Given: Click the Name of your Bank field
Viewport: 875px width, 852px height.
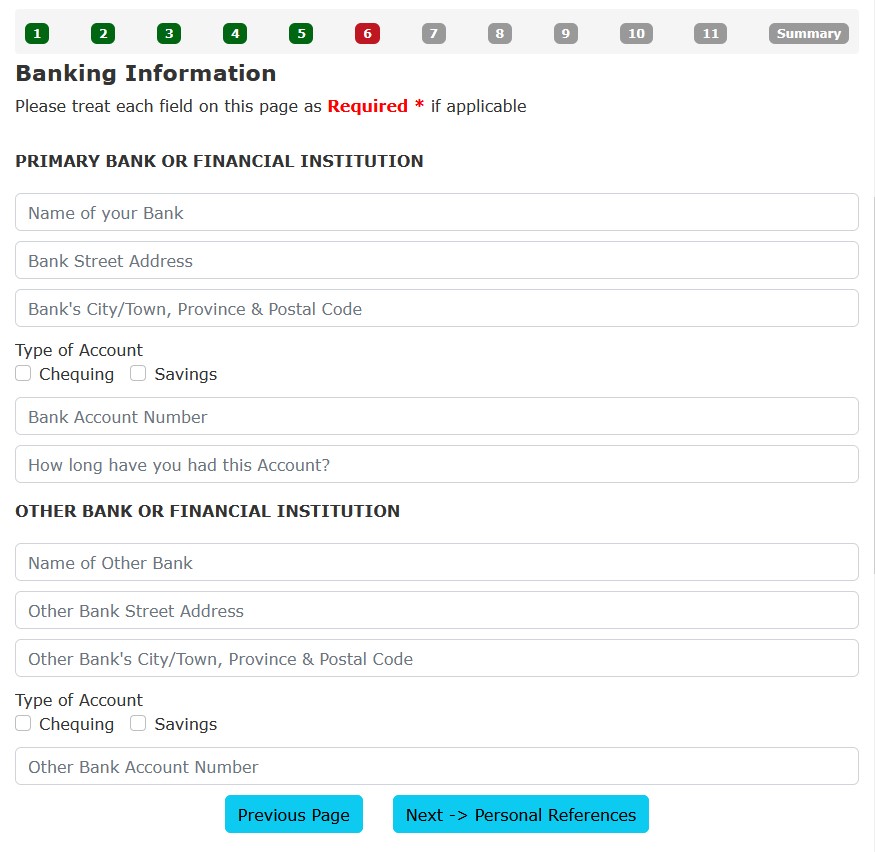Looking at the screenshot, I should [436, 213].
